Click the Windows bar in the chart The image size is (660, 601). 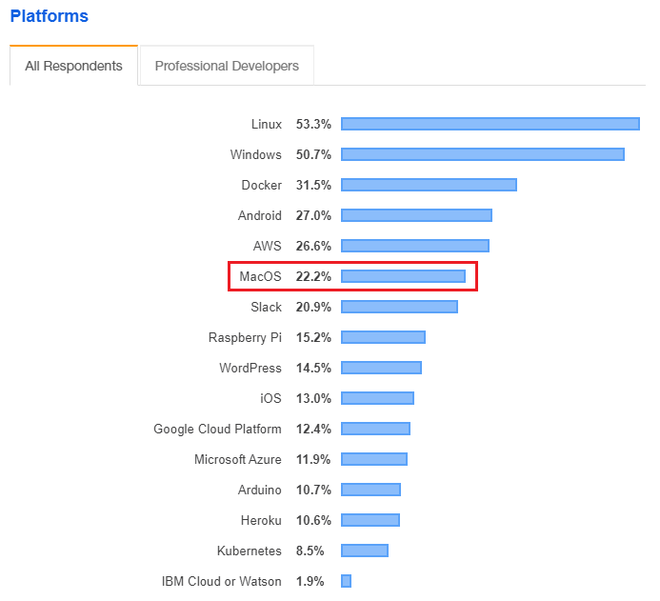(483, 154)
